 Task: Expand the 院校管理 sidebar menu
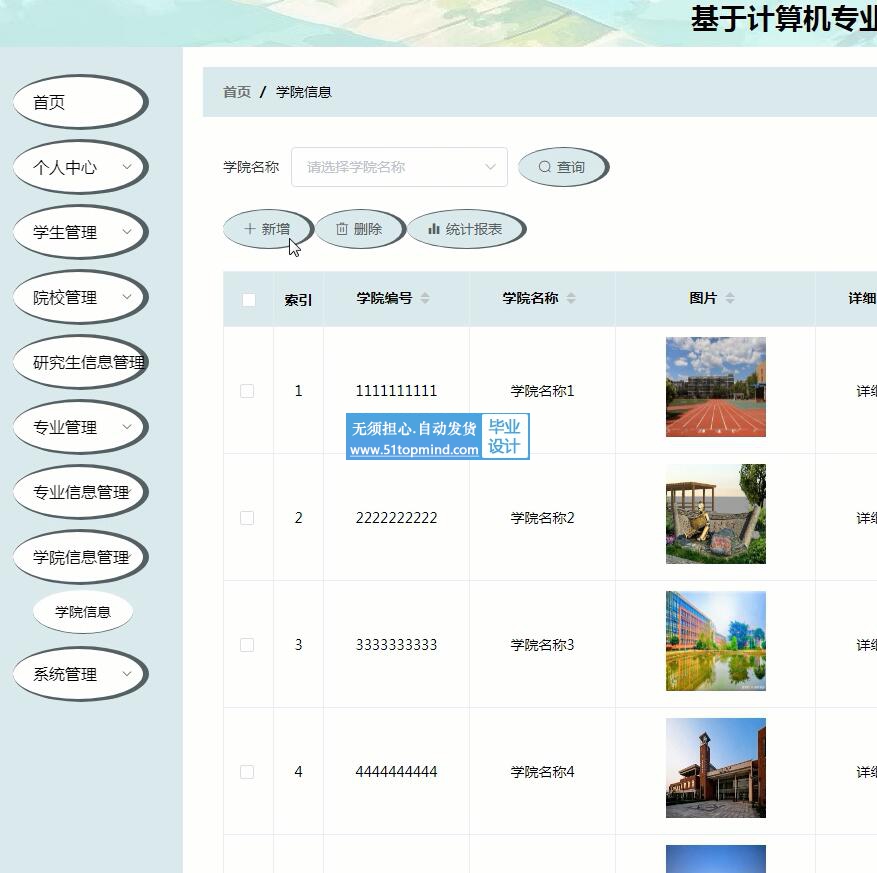(81, 298)
